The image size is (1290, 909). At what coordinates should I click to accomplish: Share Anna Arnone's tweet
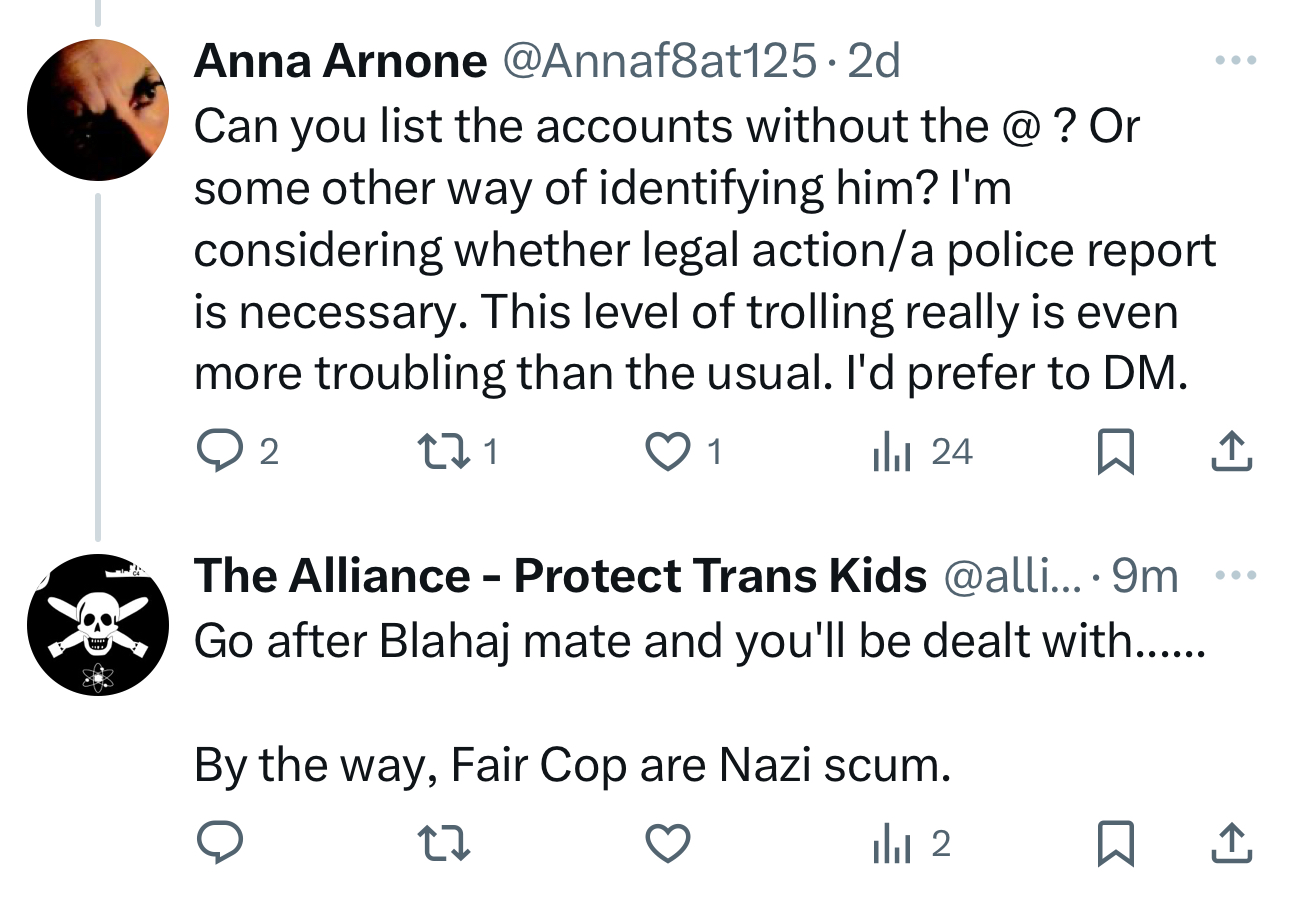click(1231, 453)
